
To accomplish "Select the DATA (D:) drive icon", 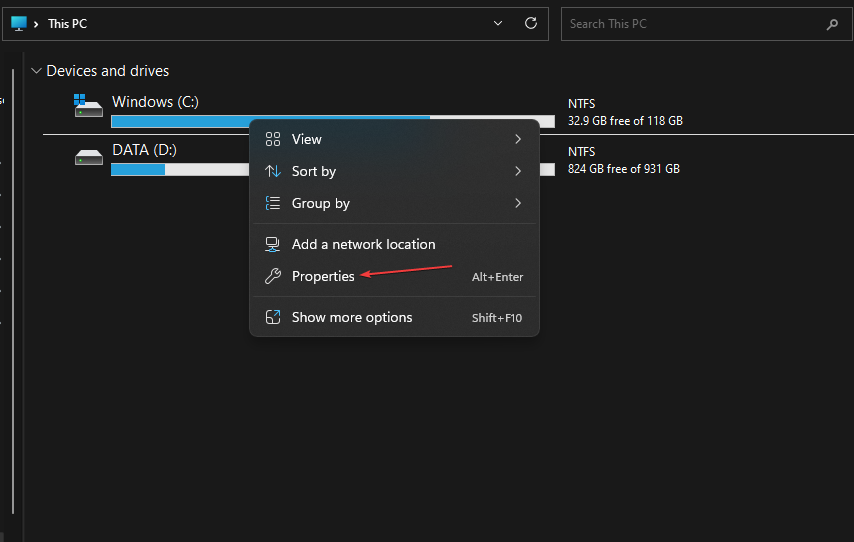I will point(89,157).
